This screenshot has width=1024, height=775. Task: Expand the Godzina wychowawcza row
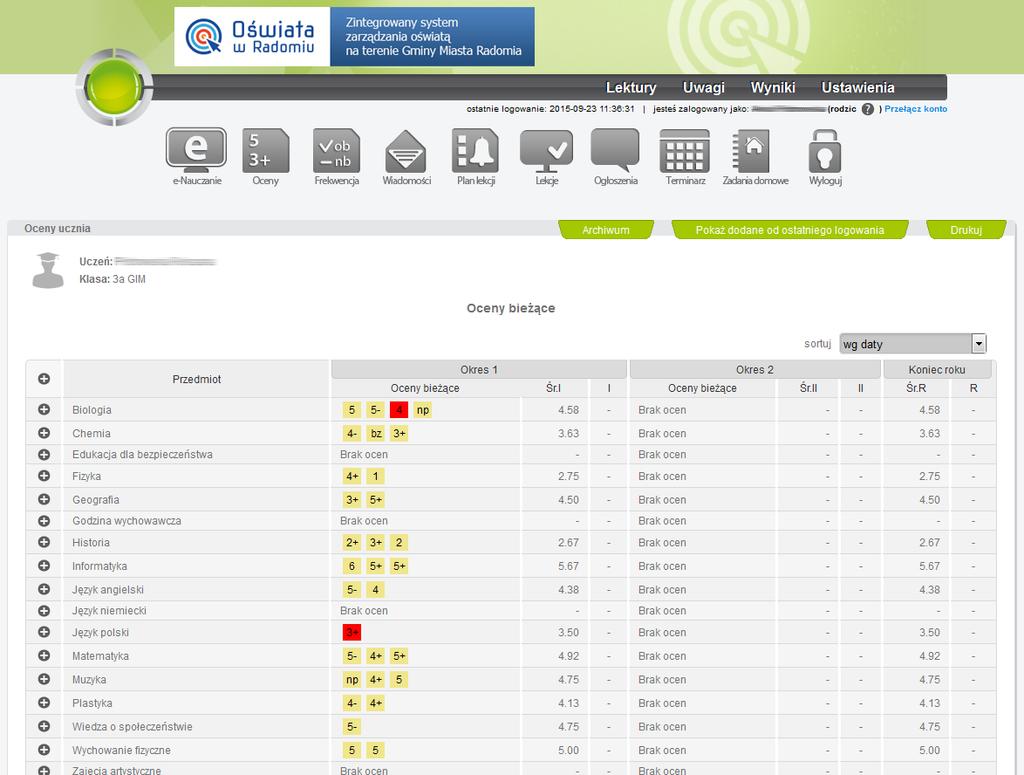pyautogui.click(x=44, y=521)
